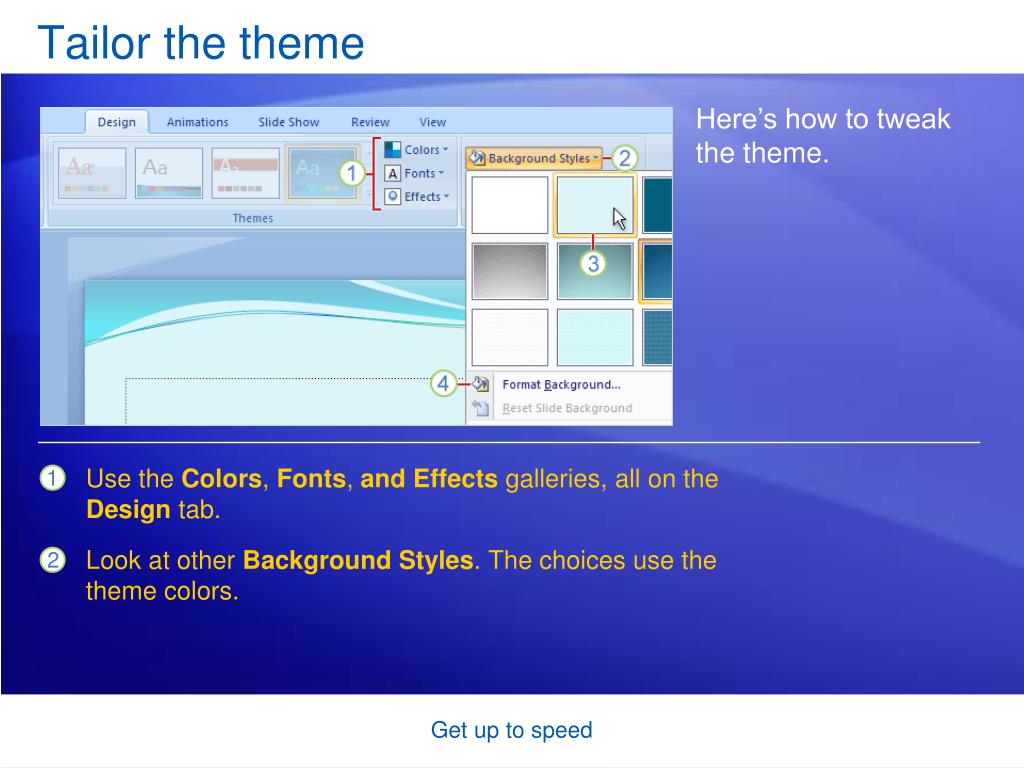Click the numbered callout 2 marker

coord(624,157)
